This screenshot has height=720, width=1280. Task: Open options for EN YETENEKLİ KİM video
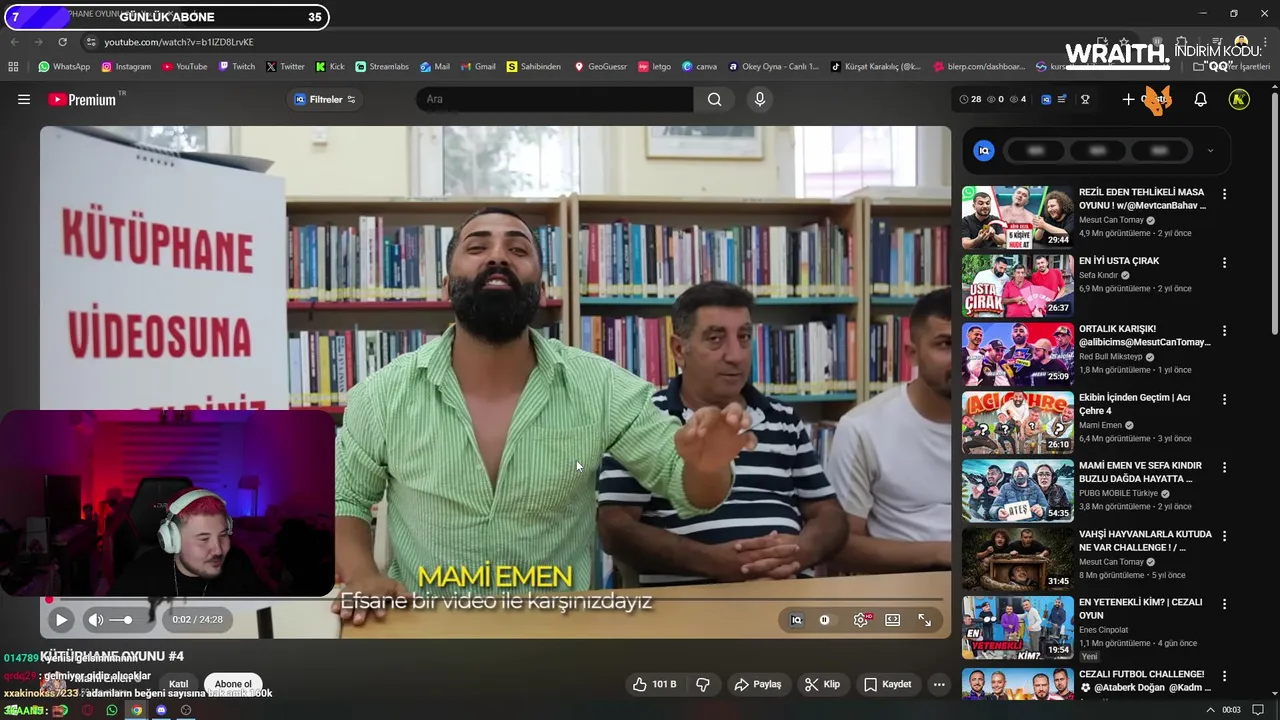point(1224,604)
